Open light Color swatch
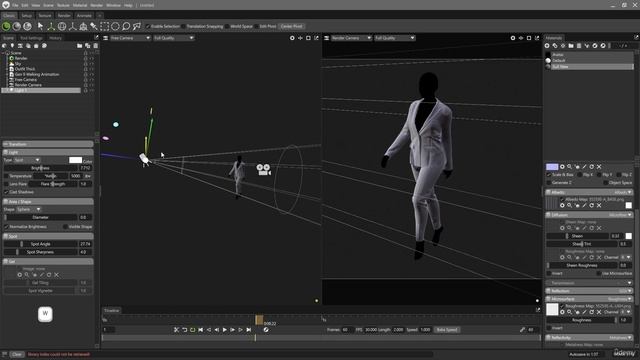Screen dimensions: 640x360 point(76,160)
